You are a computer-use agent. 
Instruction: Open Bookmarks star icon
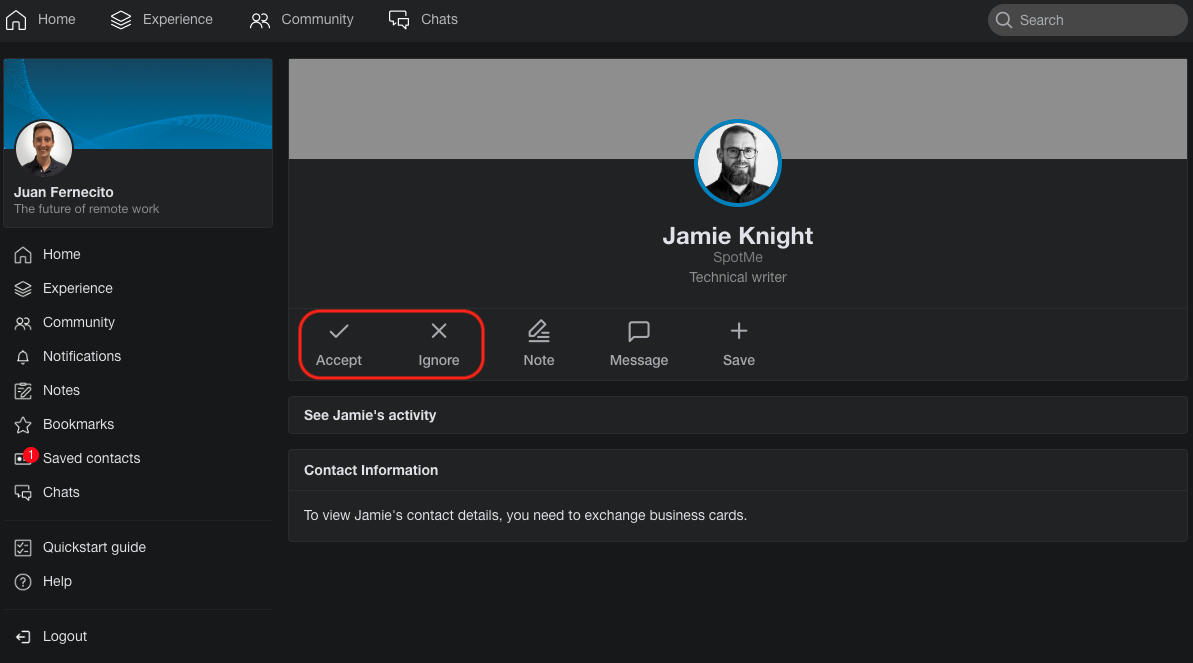coord(23,425)
